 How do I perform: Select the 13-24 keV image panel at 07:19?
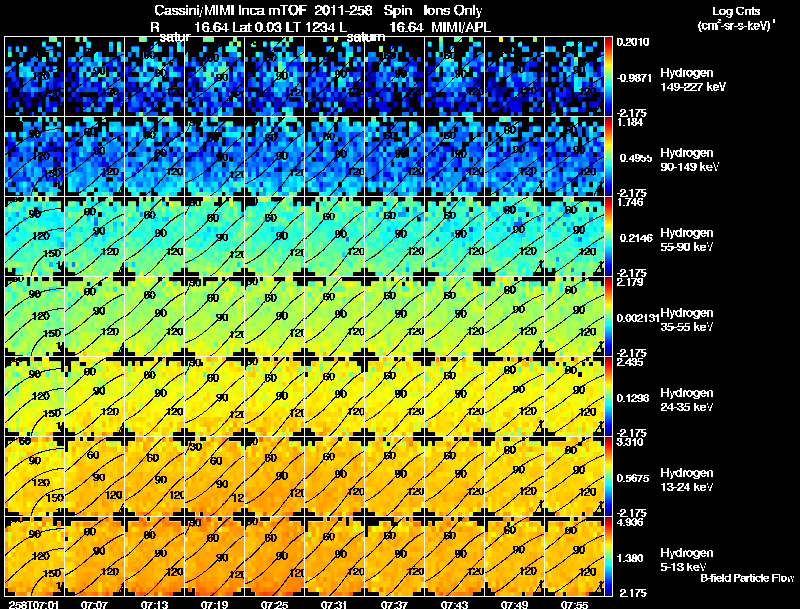(x=214, y=477)
